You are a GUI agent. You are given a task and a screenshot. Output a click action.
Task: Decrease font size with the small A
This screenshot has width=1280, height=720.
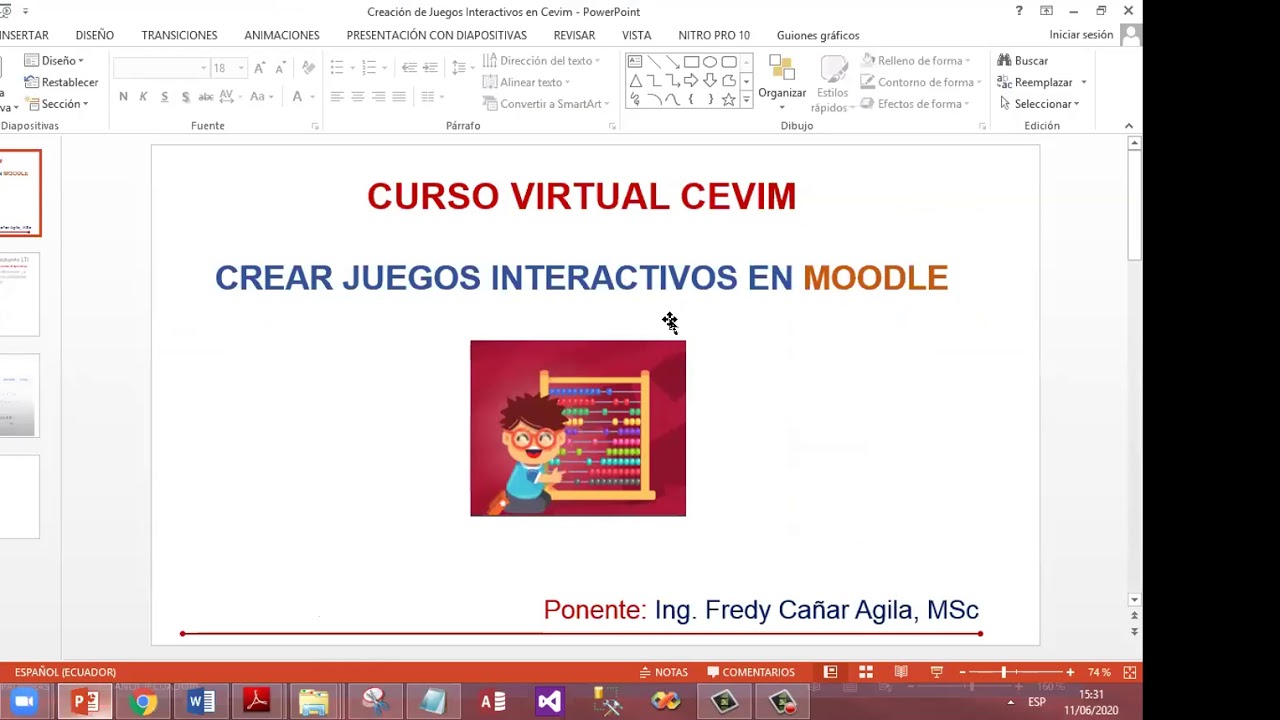coord(280,68)
